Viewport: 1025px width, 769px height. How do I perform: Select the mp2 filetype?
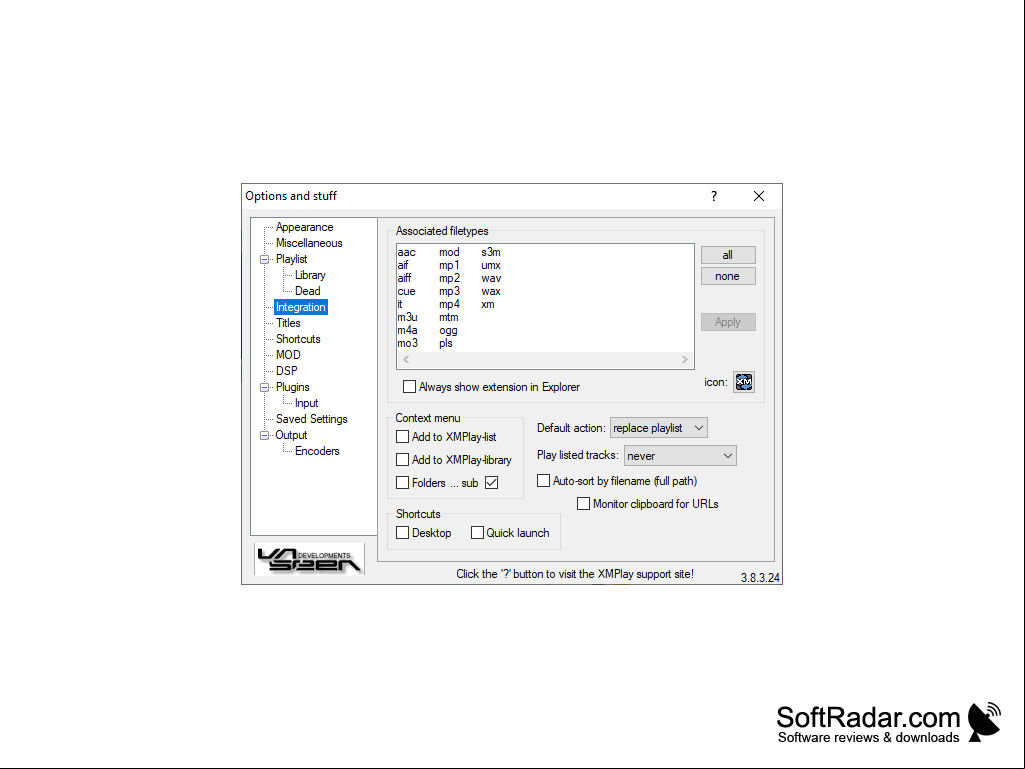point(450,278)
